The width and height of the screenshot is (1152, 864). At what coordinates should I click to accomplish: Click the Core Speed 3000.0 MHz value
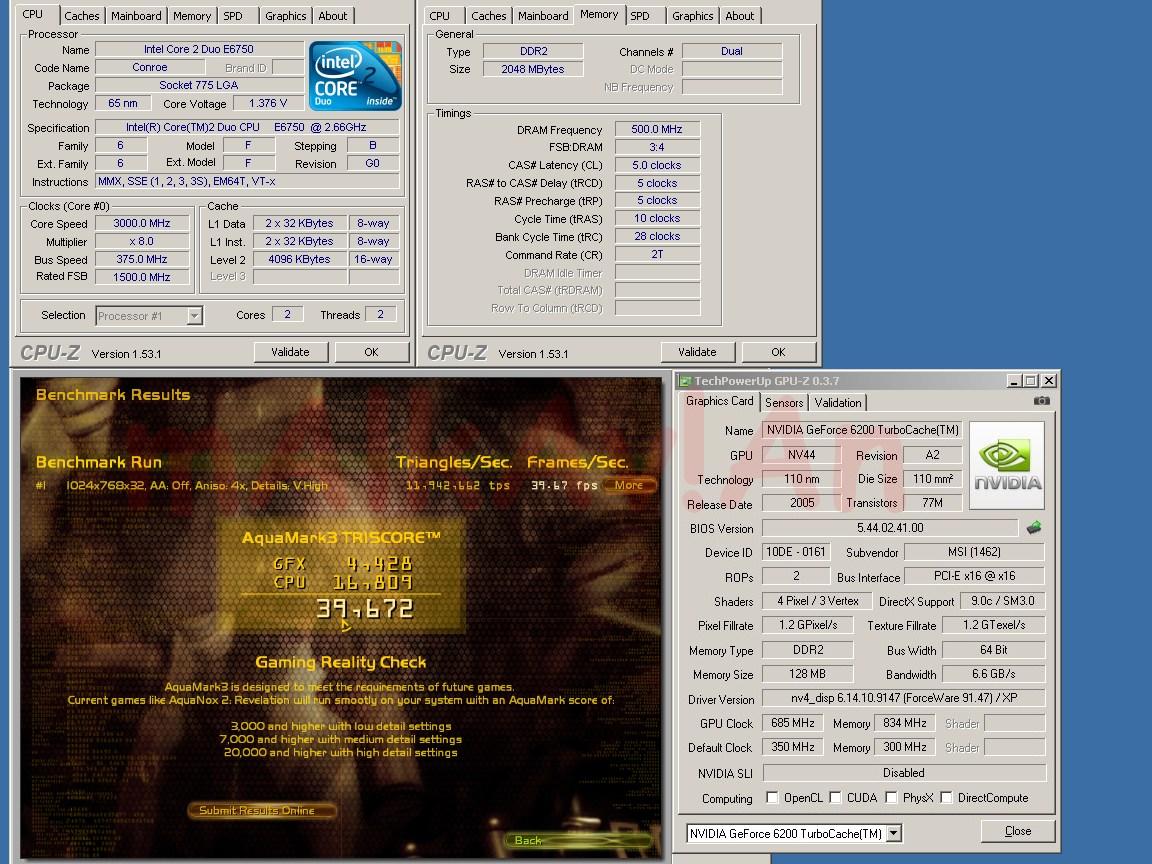(142, 223)
